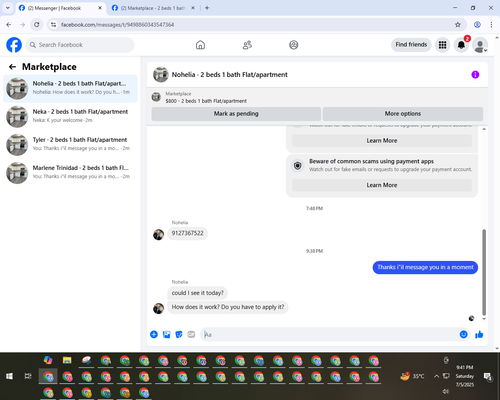The width and height of the screenshot is (500, 400).
Task: Open the tab search dropdown arrow
Action: [8, 8]
